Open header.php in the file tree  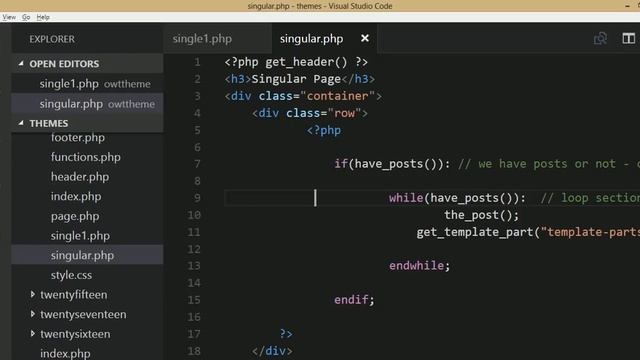pyautogui.click(x=80, y=177)
